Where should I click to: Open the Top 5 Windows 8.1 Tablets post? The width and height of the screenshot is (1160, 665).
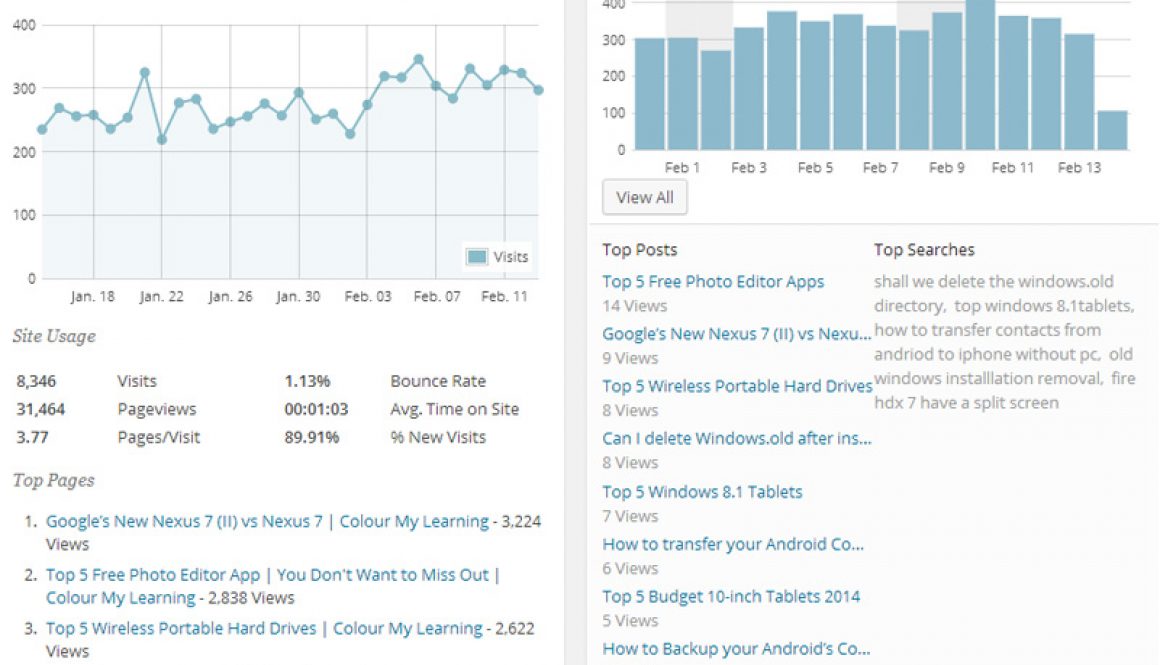tap(702, 492)
